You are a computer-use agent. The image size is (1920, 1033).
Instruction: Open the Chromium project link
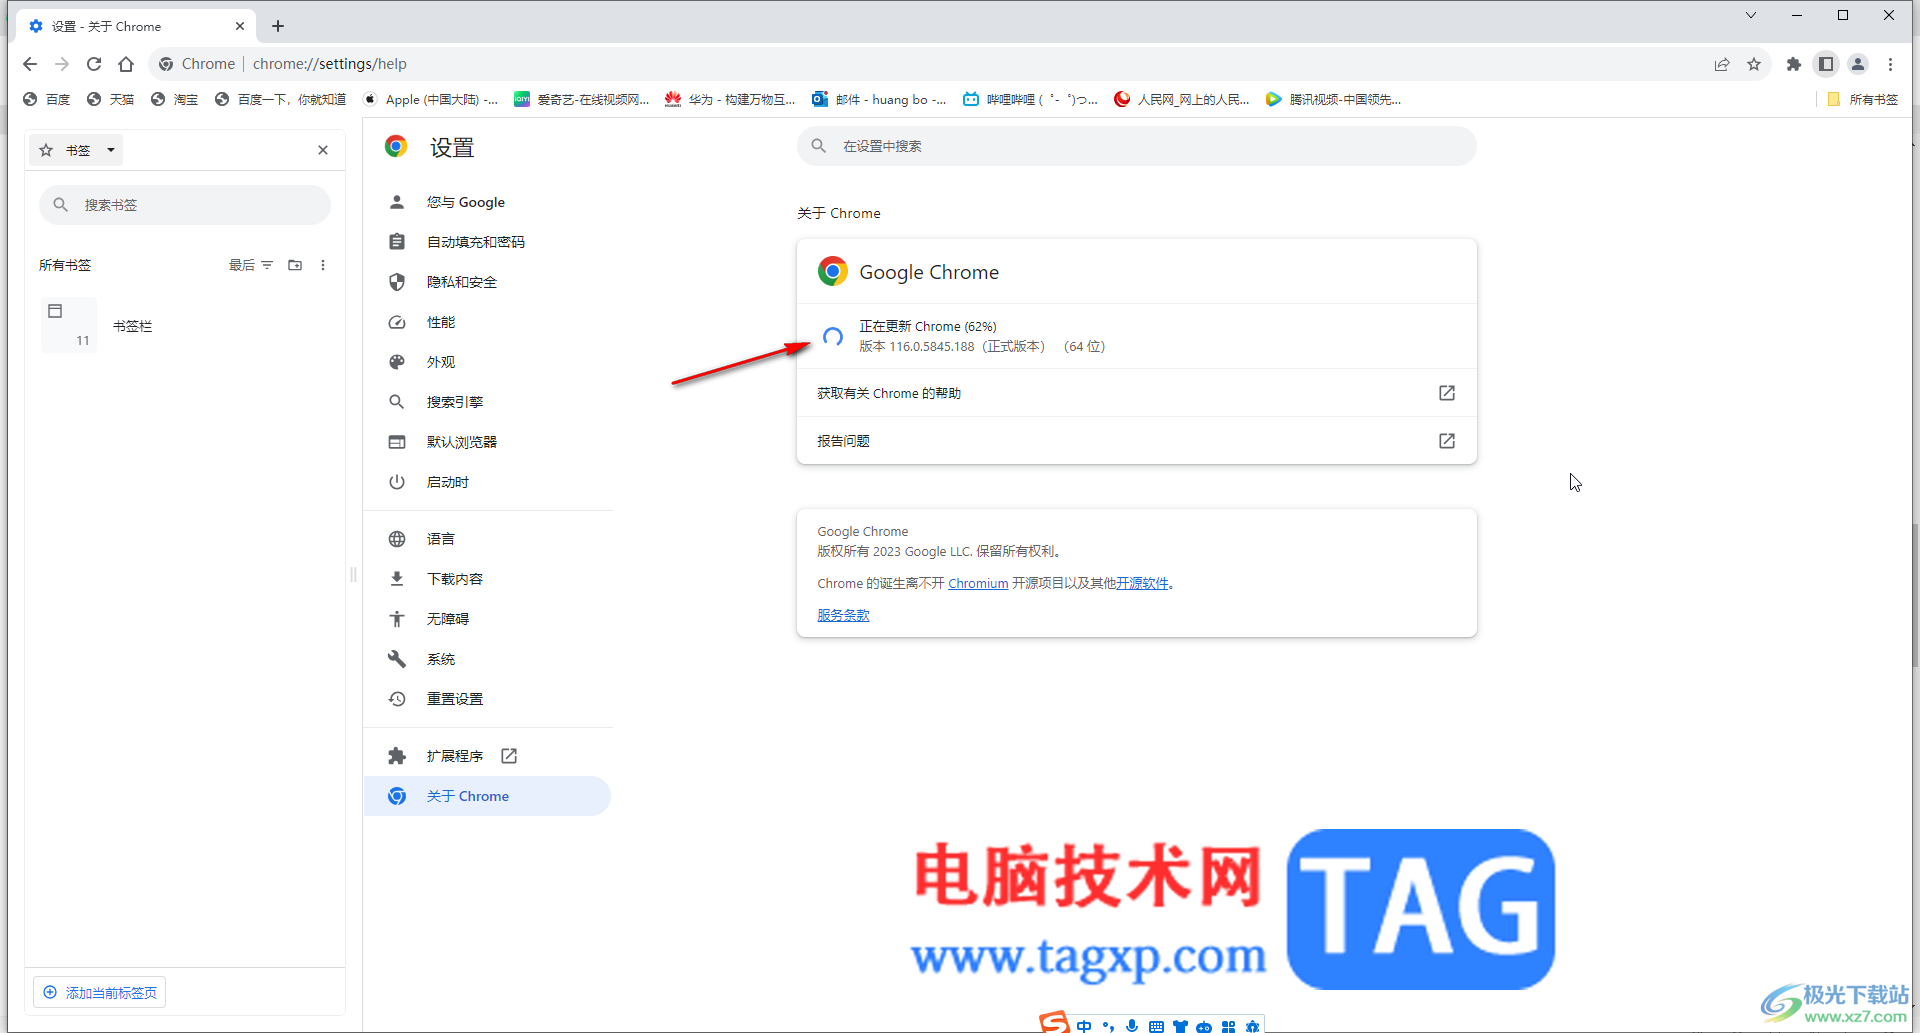pos(978,583)
